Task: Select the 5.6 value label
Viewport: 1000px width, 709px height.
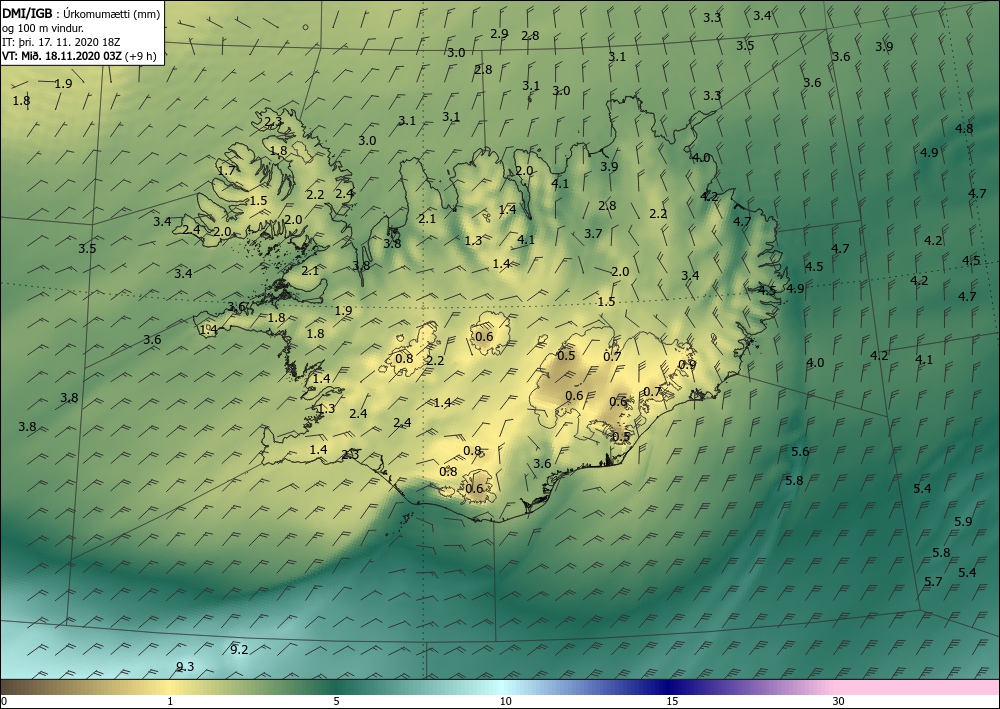Action: tap(800, 451)
